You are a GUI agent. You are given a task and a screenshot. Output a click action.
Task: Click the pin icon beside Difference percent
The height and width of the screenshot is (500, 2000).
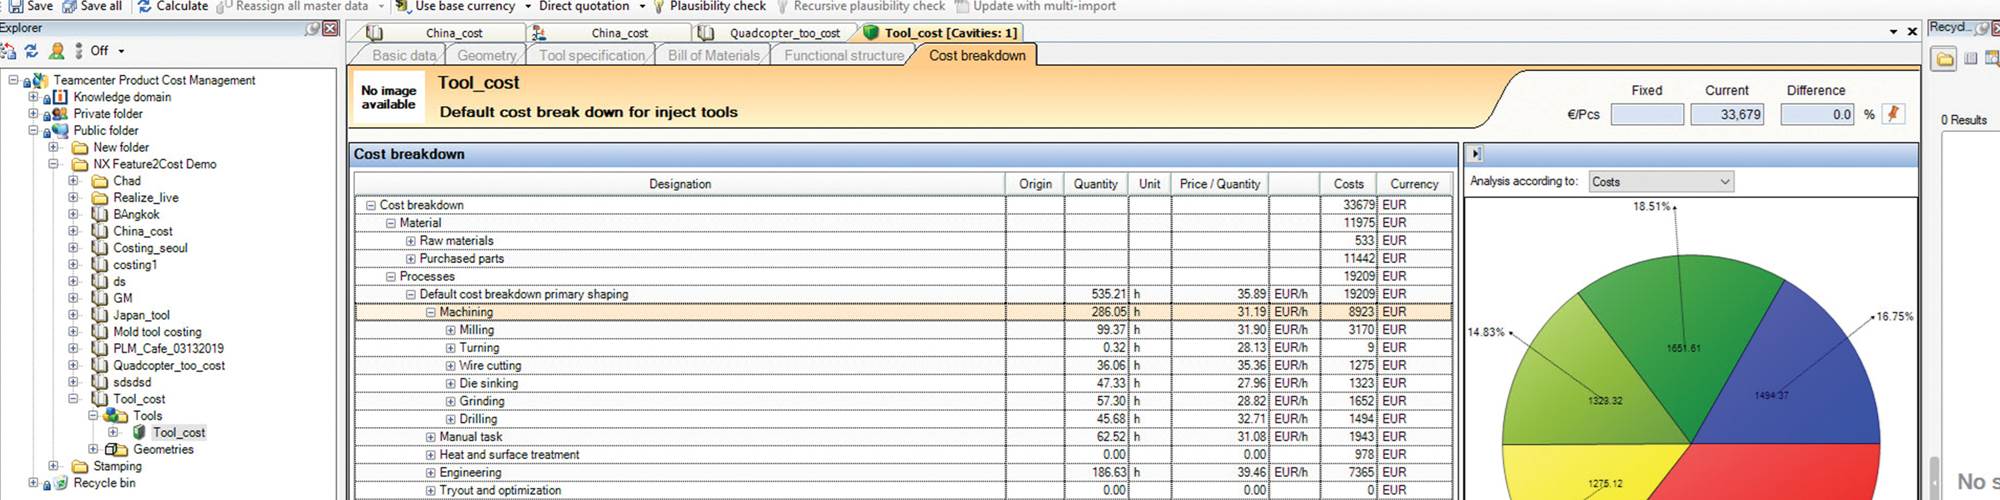(x=1893, y=114)
